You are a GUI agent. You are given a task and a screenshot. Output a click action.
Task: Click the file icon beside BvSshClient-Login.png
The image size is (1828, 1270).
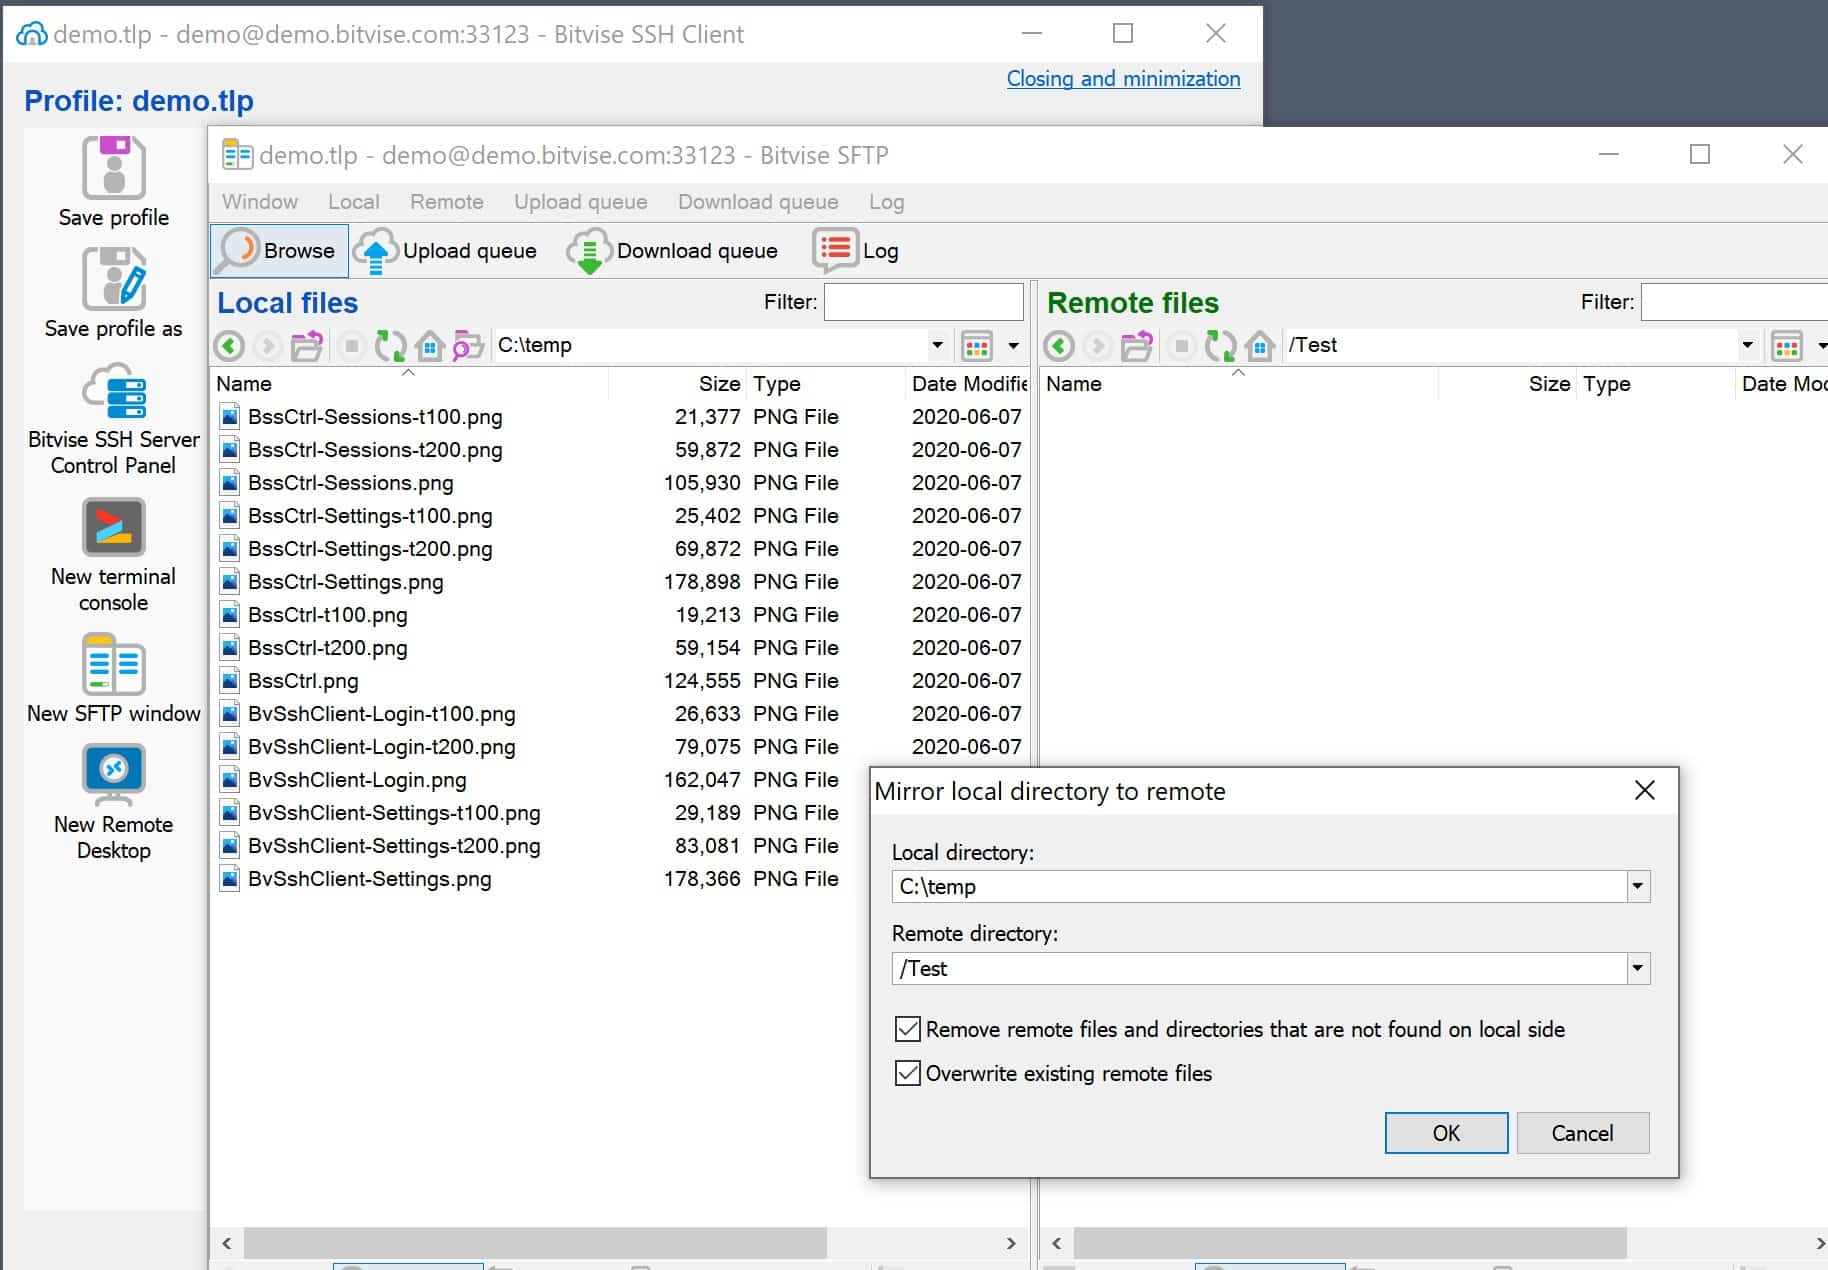[x=230, y=780]
